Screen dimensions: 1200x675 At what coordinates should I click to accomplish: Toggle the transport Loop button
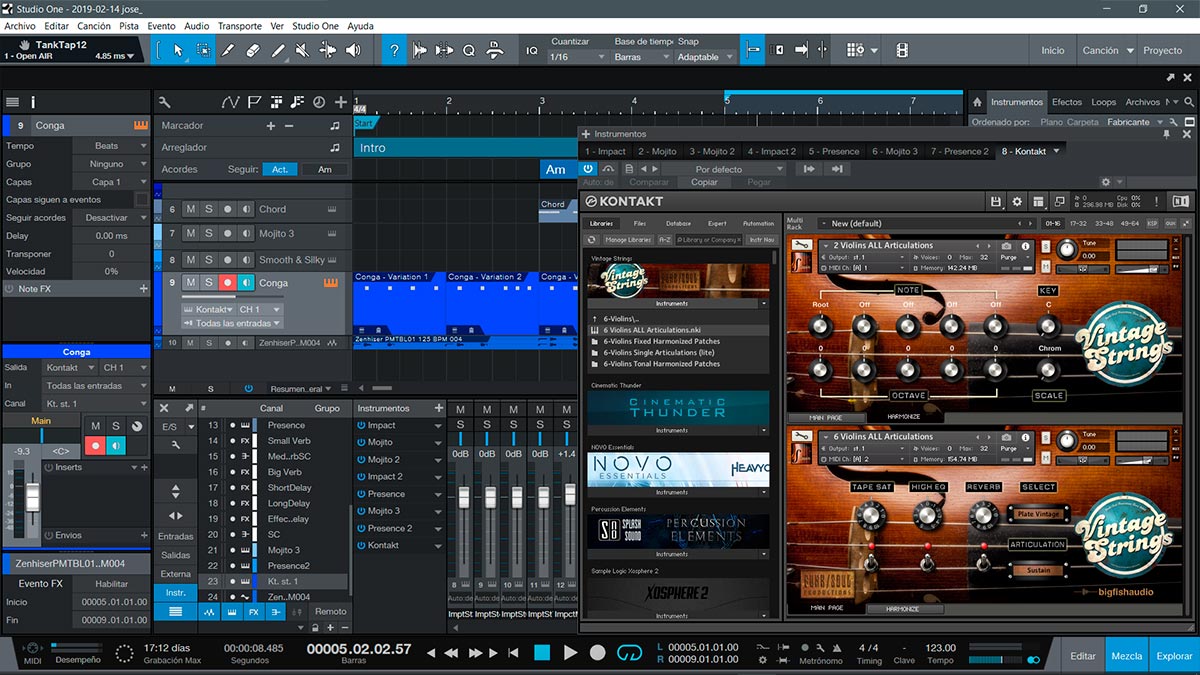click(x=629, y=652)
